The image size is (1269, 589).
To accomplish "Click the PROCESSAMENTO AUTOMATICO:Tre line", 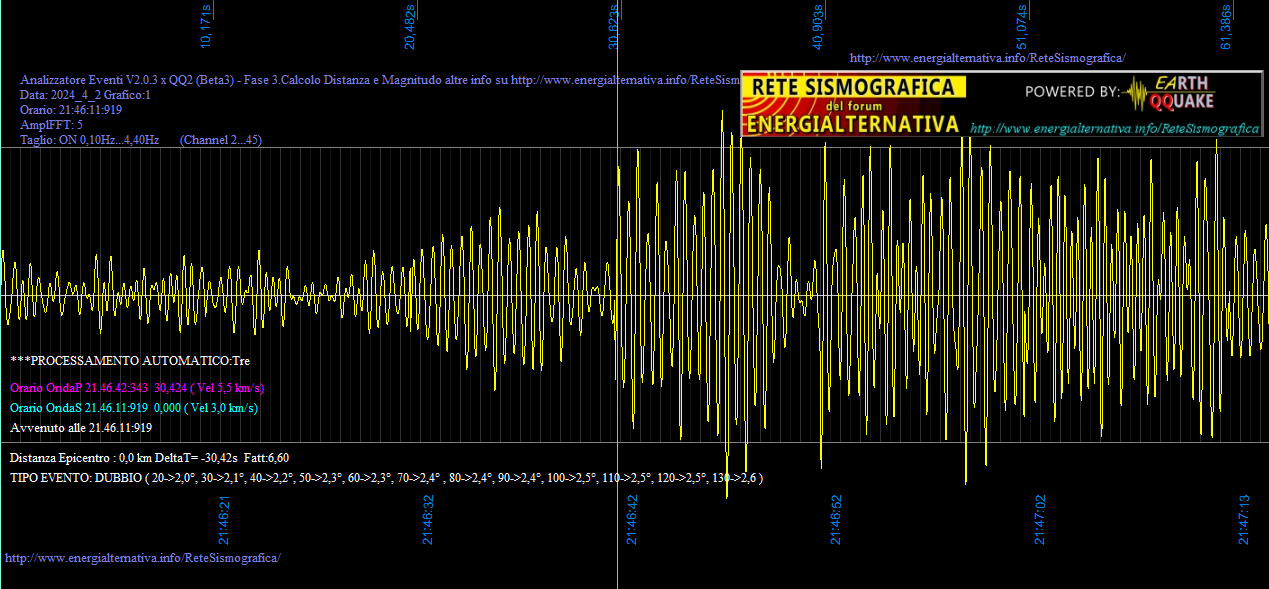I will click(x=130, y=360).
